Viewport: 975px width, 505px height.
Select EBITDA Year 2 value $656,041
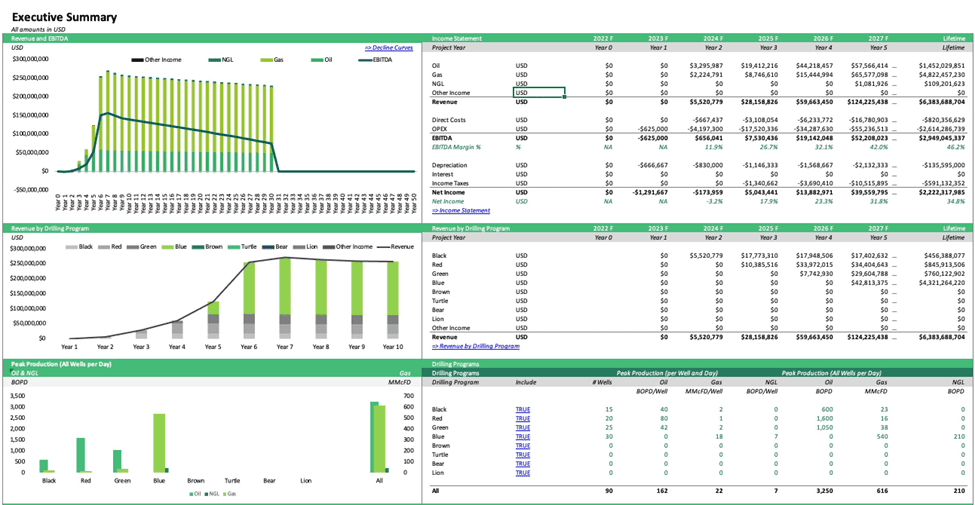point(708,138)
